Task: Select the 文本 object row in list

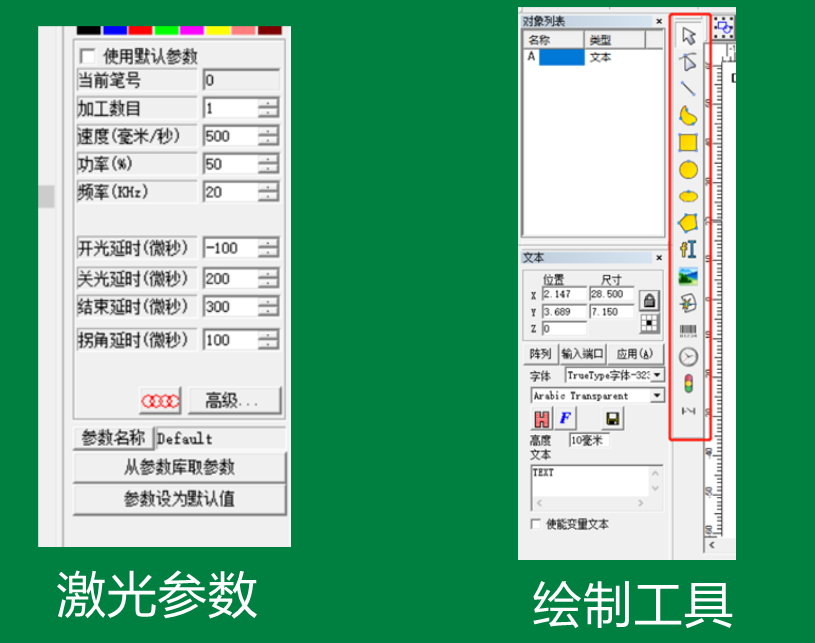Action: tap(593, 57)
